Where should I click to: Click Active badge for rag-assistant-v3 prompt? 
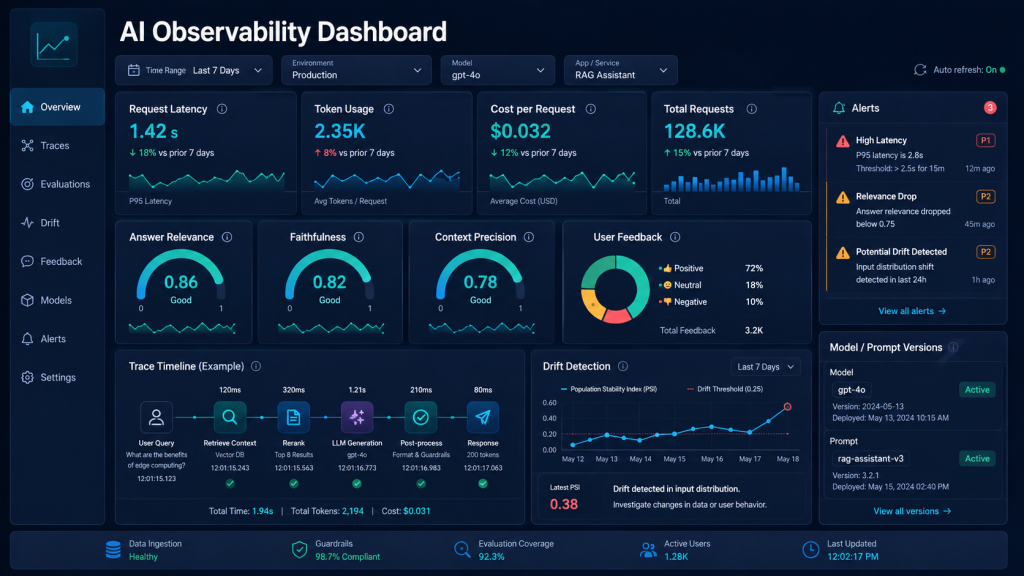[x=977, y=458]
